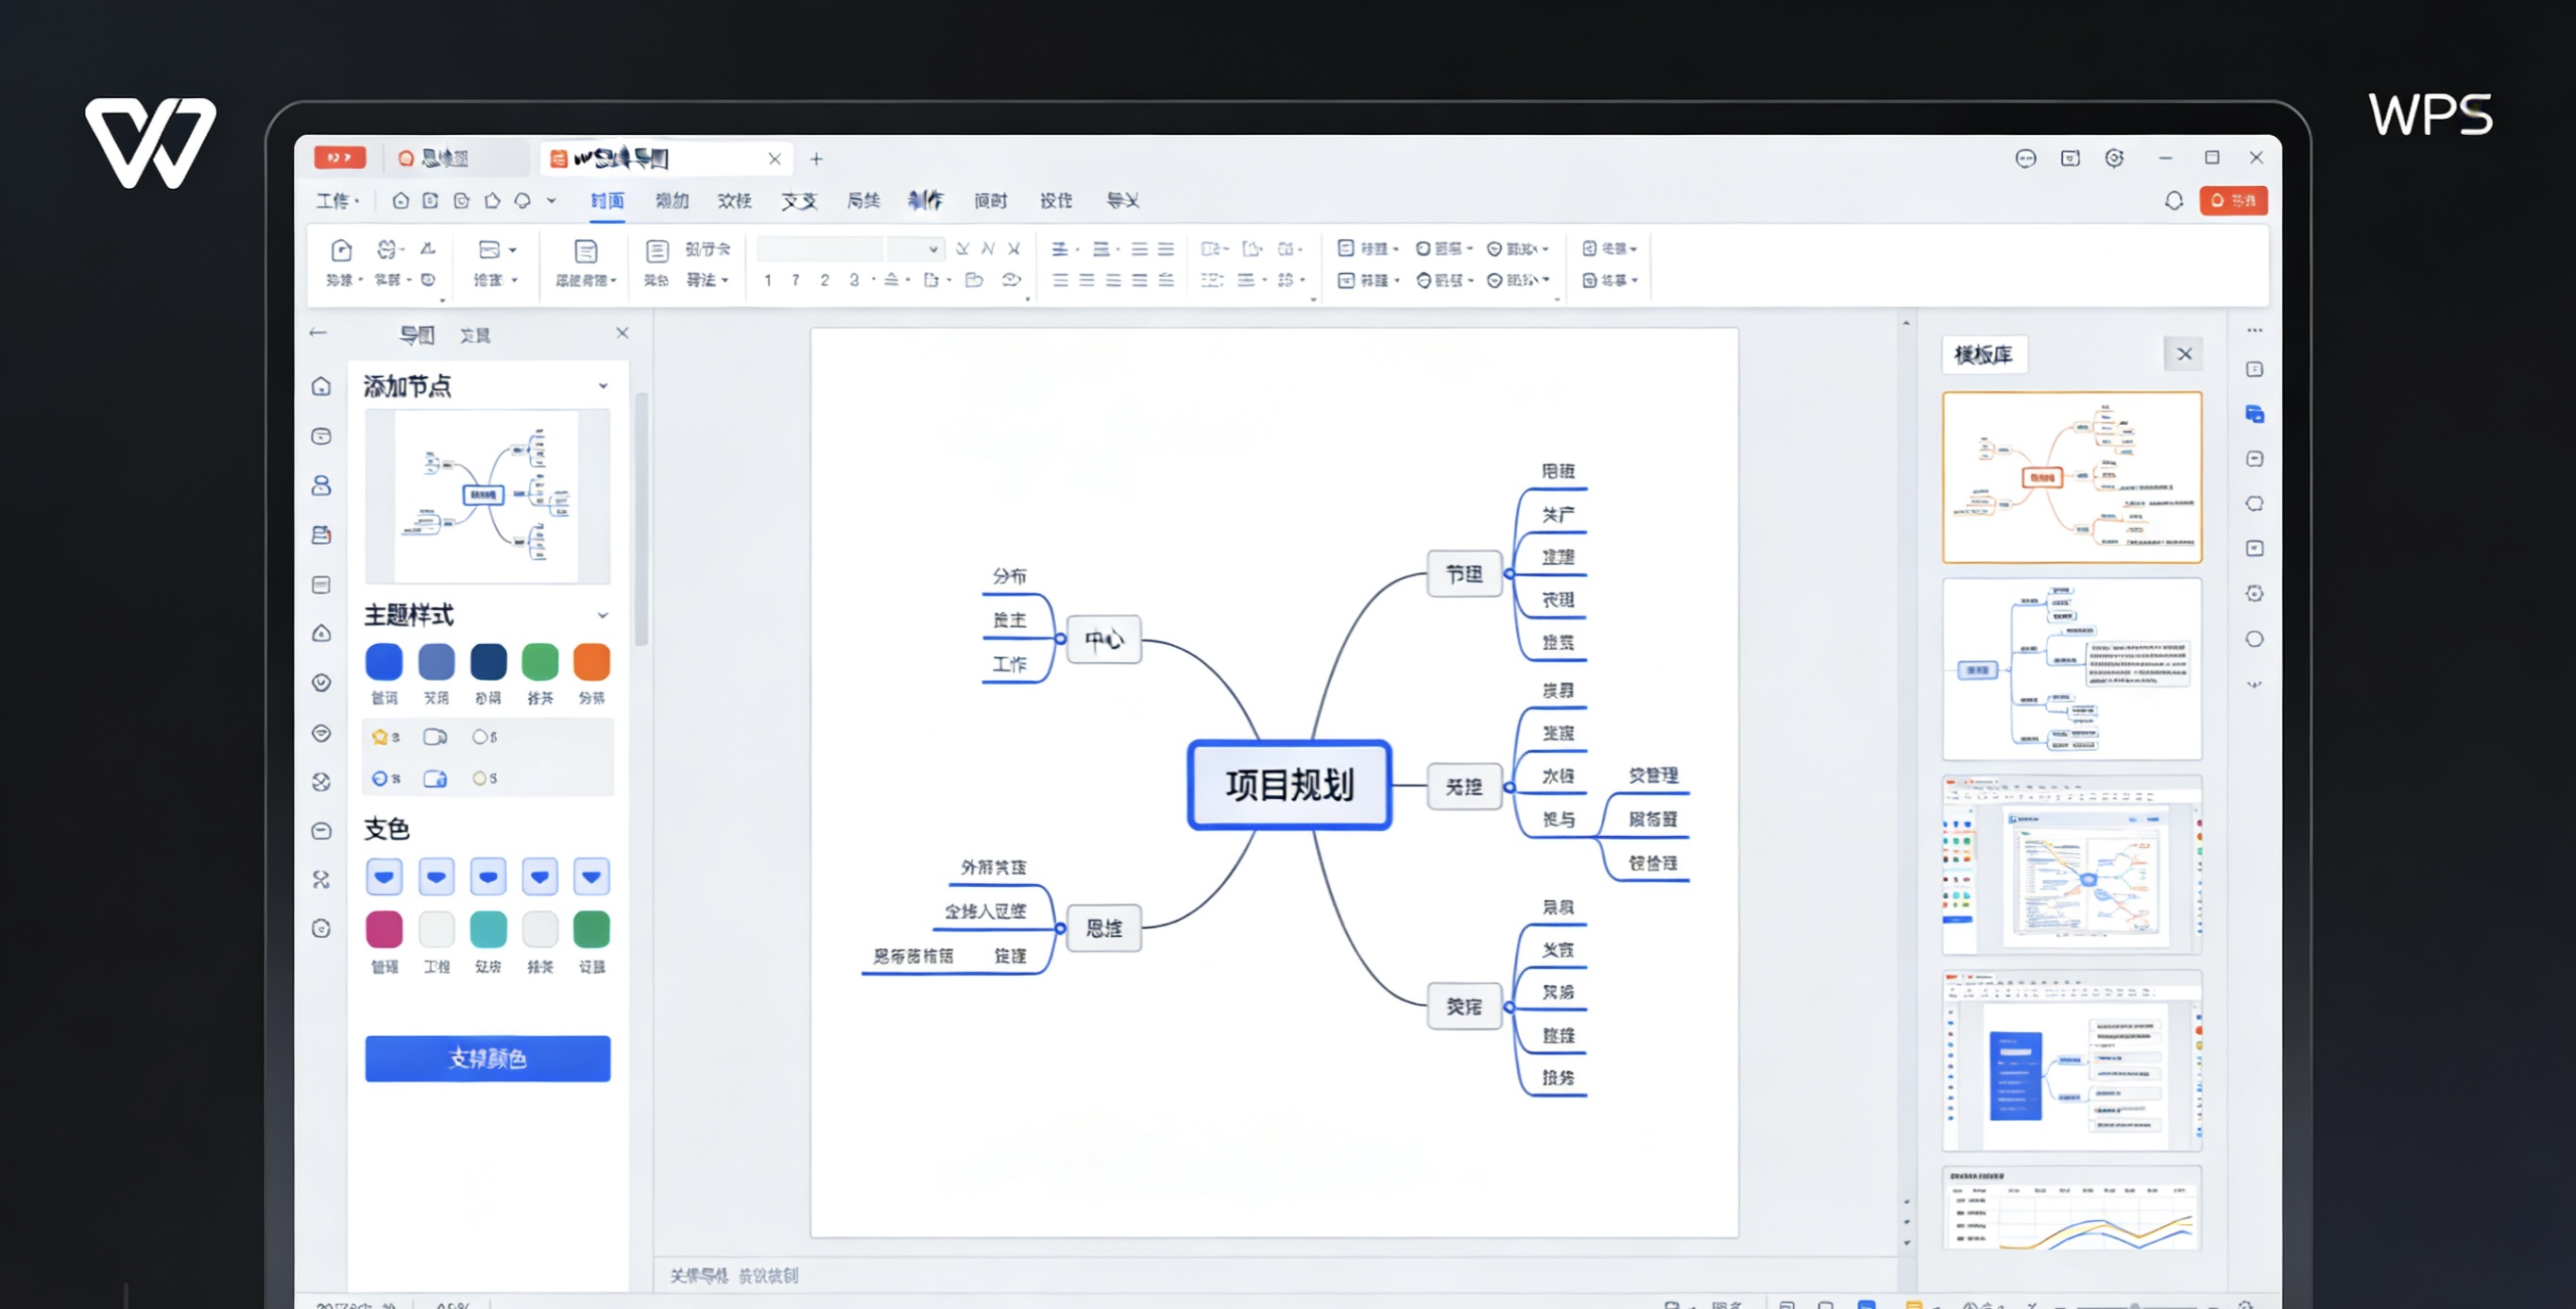Click the blue 支持颜色 button
Screen dimensions: 2576x1309
pos(487,1058)
